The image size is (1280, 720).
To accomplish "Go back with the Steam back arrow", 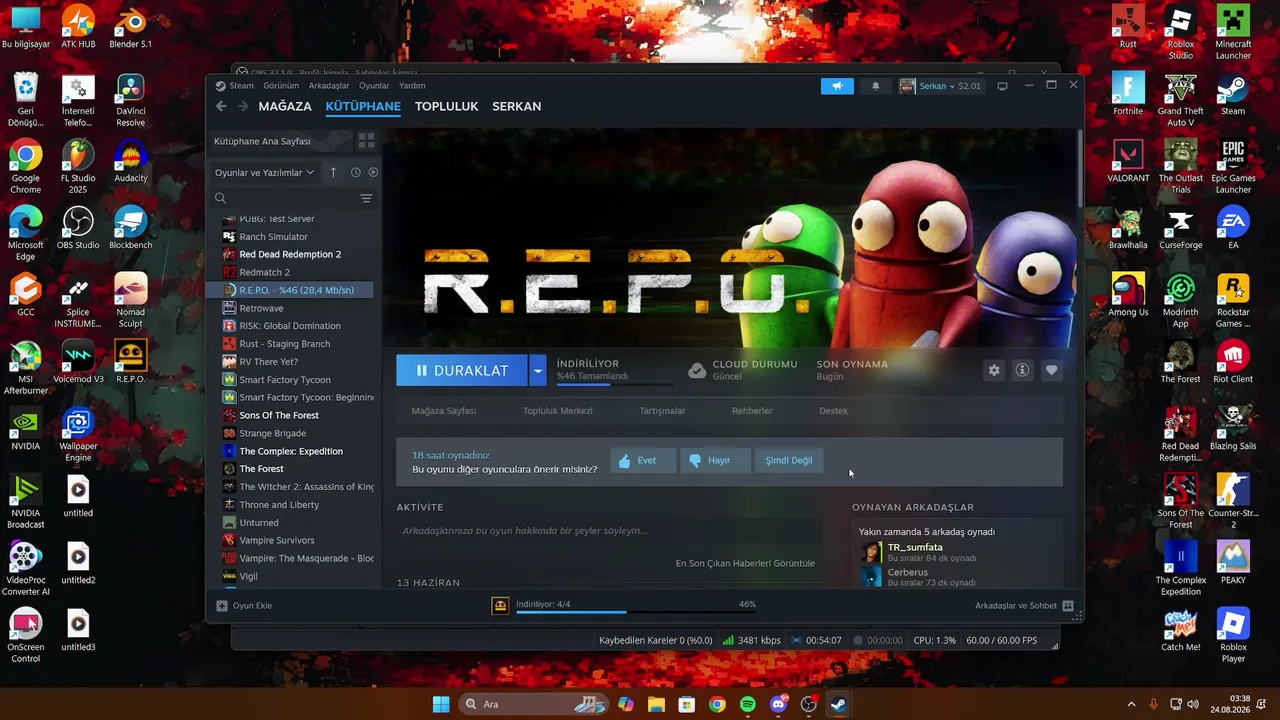I will tap(221, 106).
